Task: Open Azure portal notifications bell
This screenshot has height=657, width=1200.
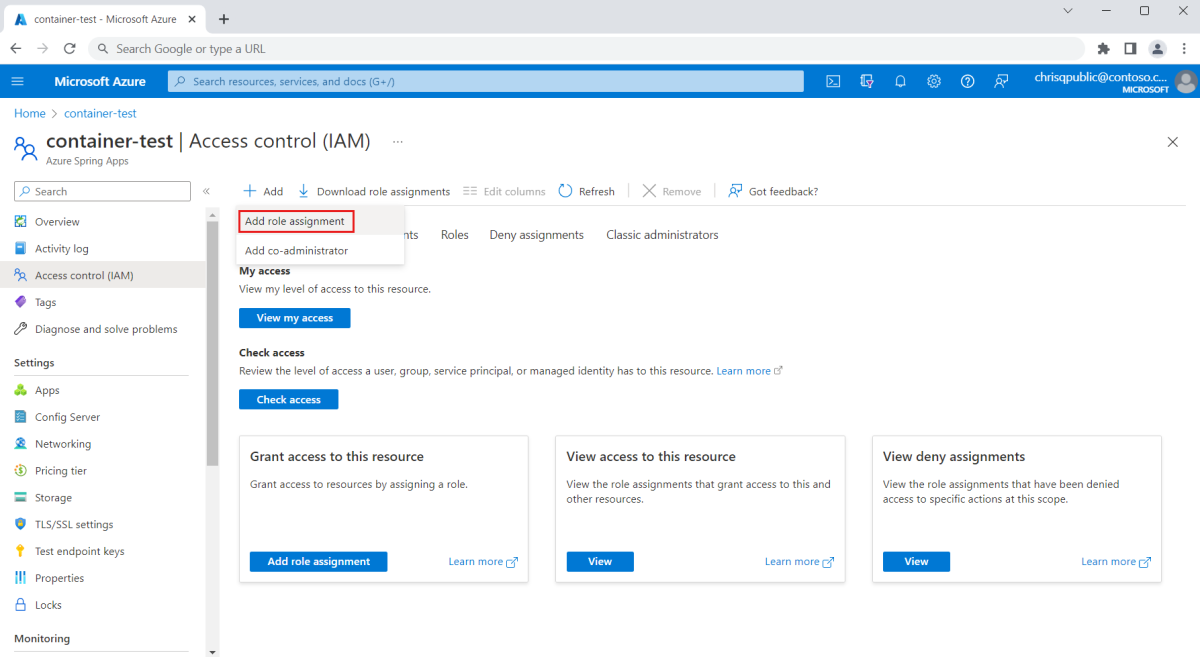Action: (899, 81)
